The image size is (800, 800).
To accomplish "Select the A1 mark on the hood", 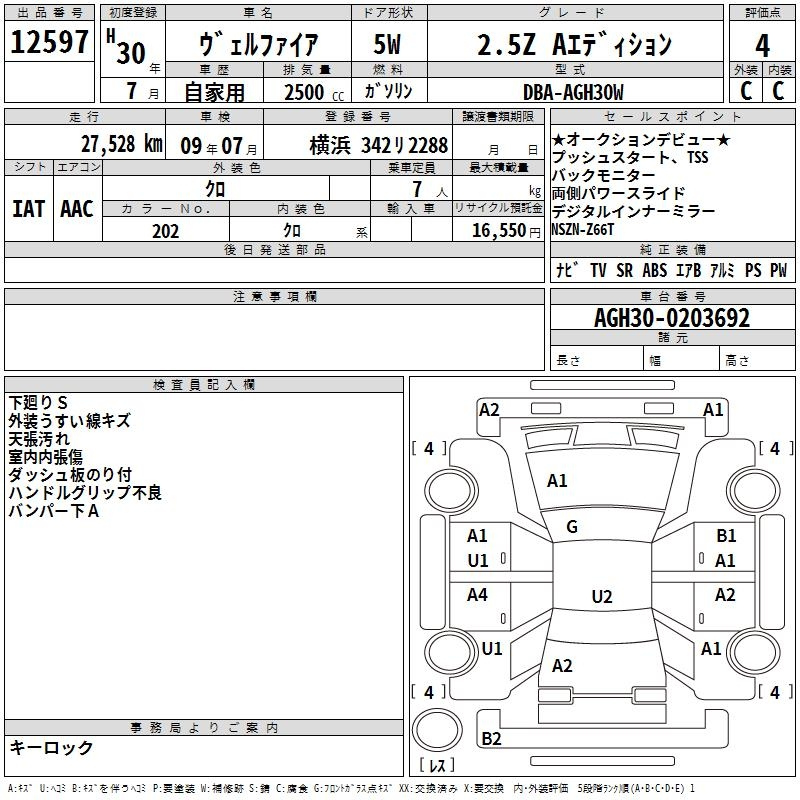I will (x=557, y=481).
